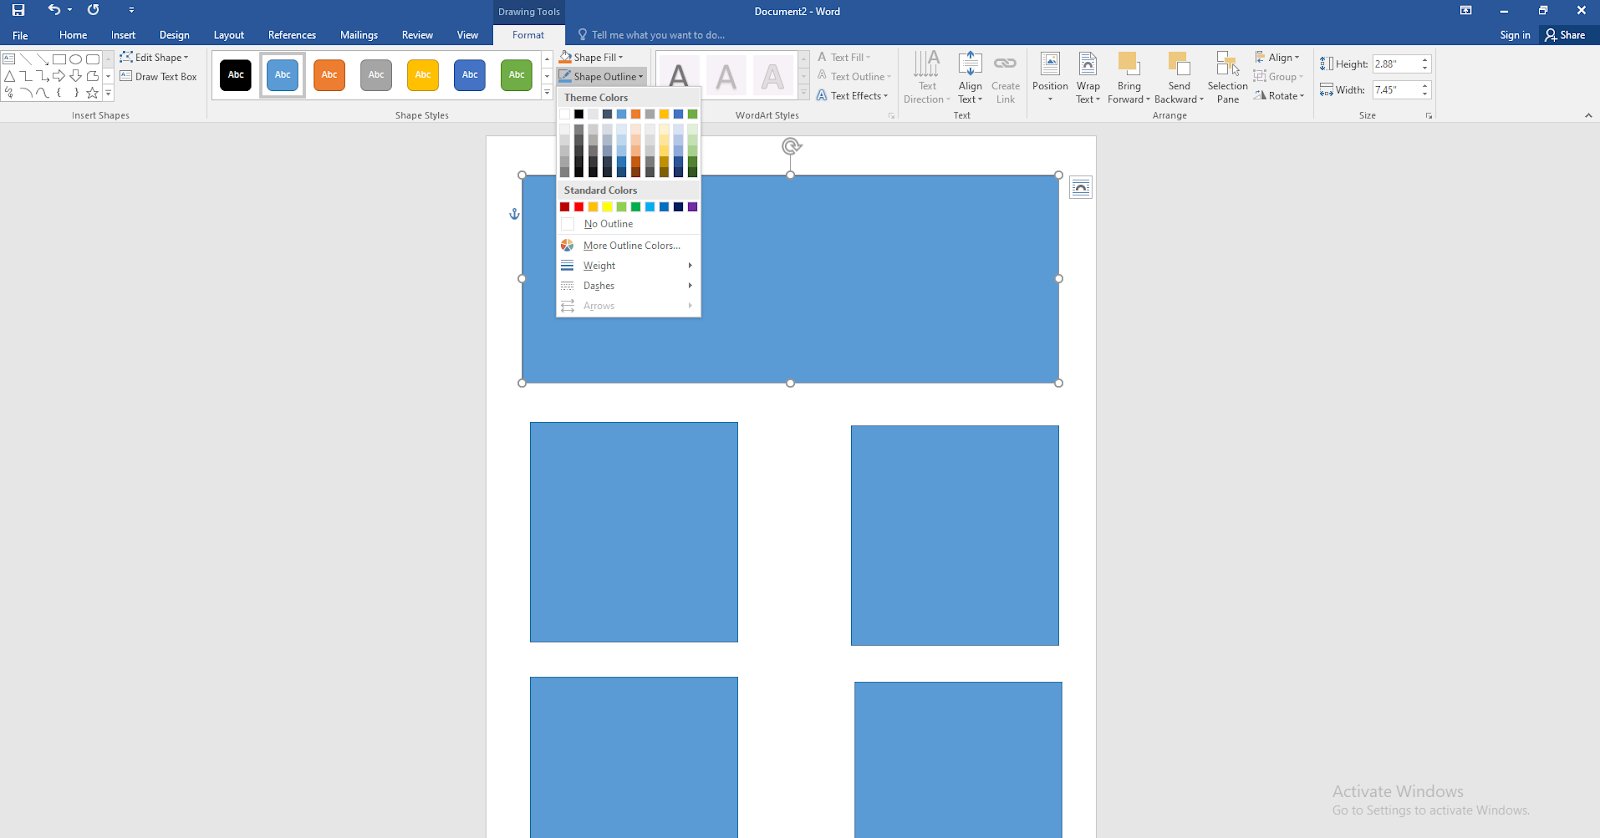Click the Undo arrow icon

(54, 10)
